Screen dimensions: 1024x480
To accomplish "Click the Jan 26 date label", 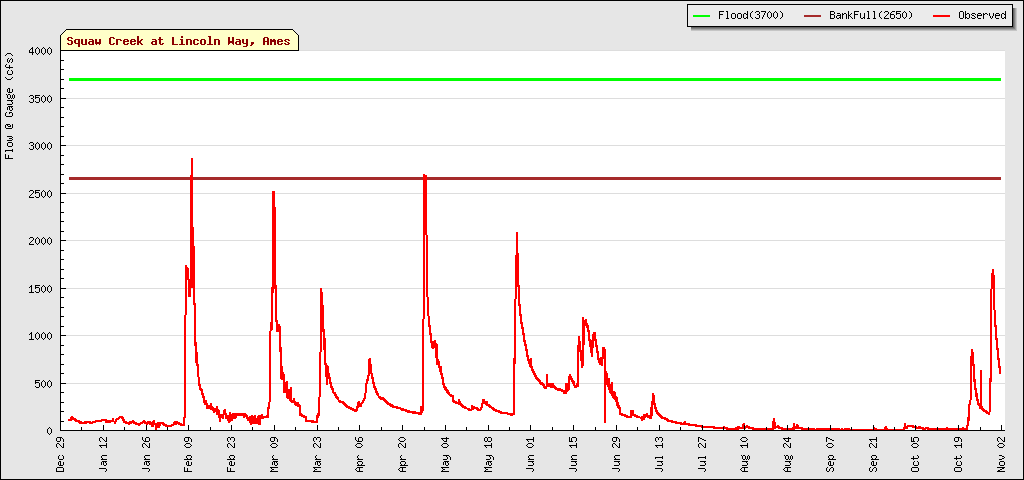I will [146, 455].
